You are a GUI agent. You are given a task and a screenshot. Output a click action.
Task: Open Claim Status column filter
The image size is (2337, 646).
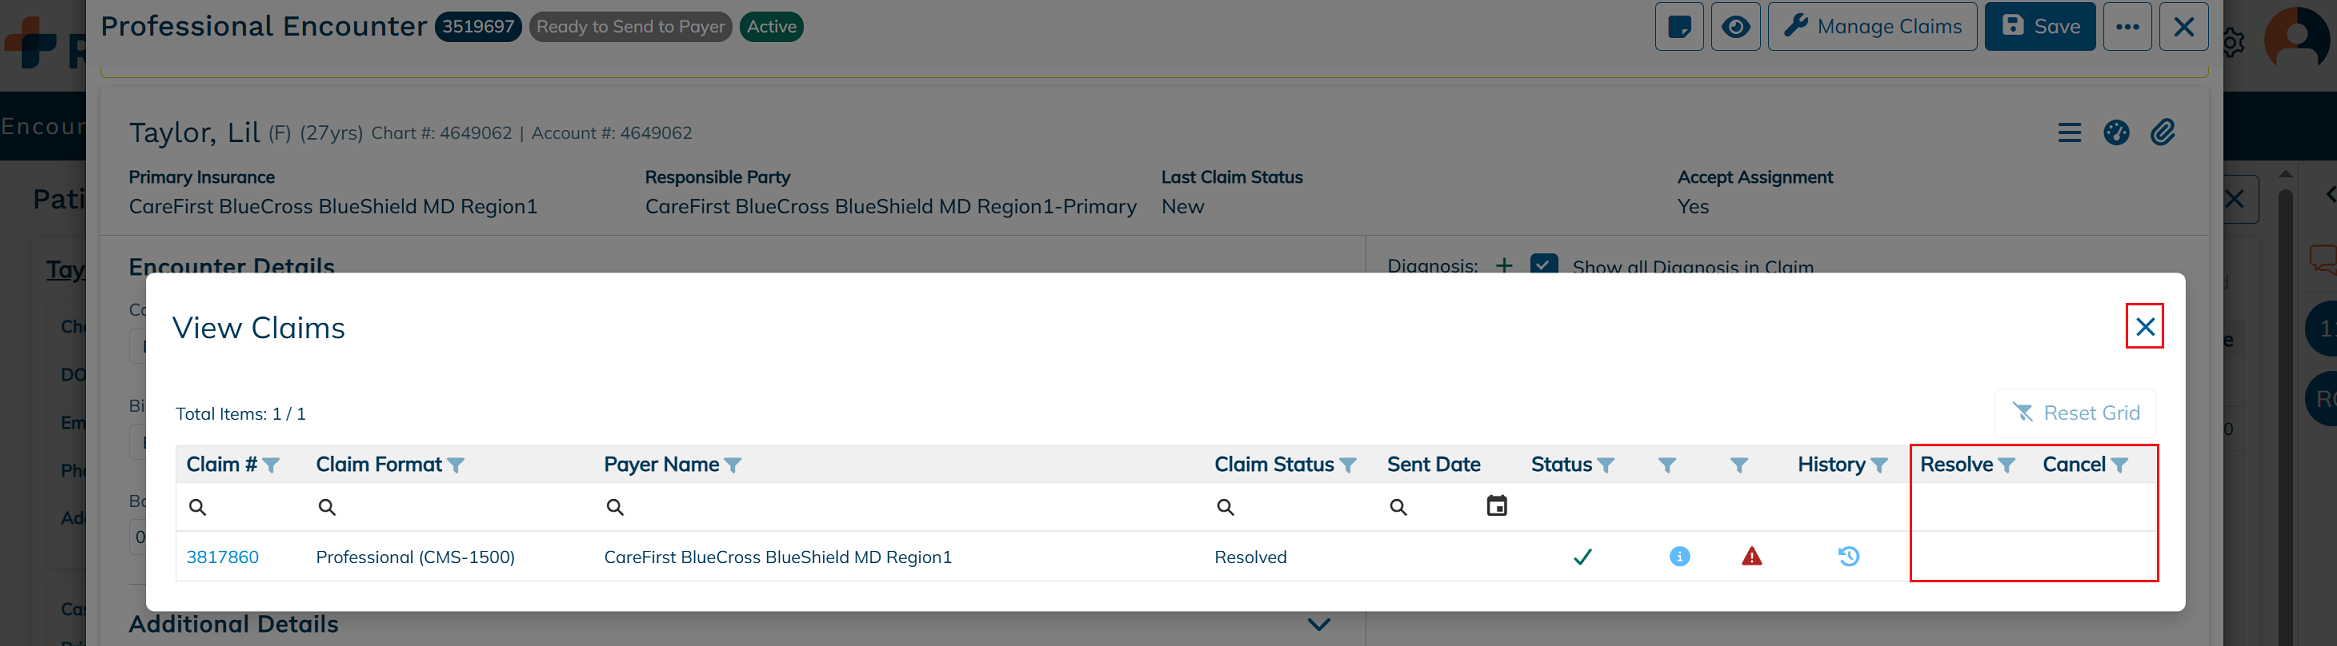(1347, 465)
